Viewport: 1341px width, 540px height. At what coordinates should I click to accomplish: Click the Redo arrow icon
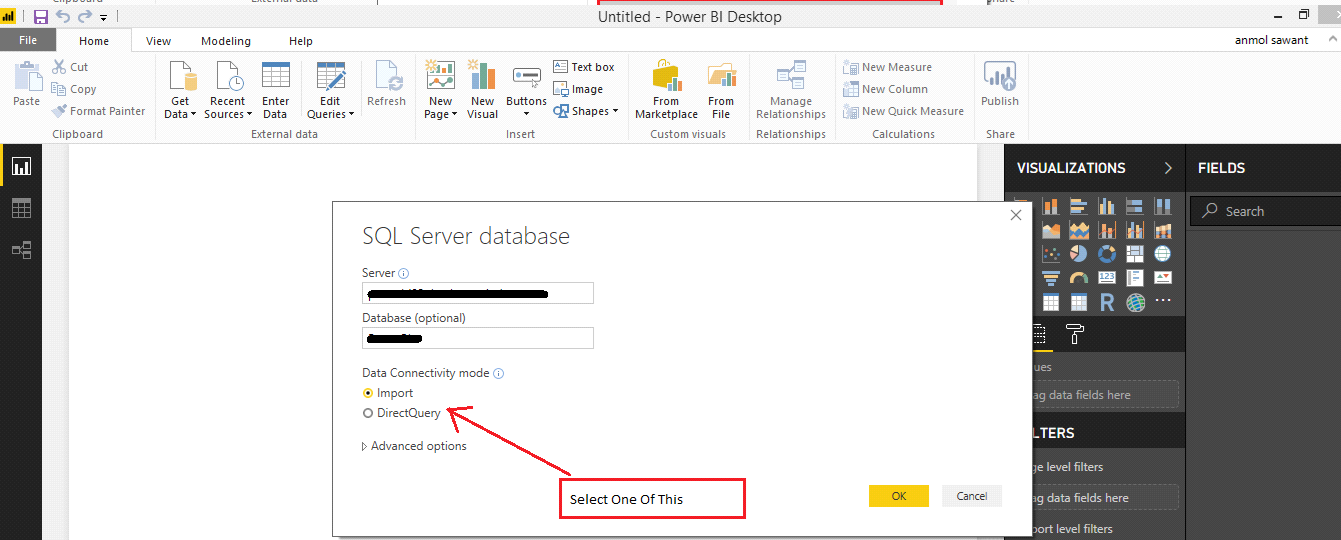tap(86, 17)
